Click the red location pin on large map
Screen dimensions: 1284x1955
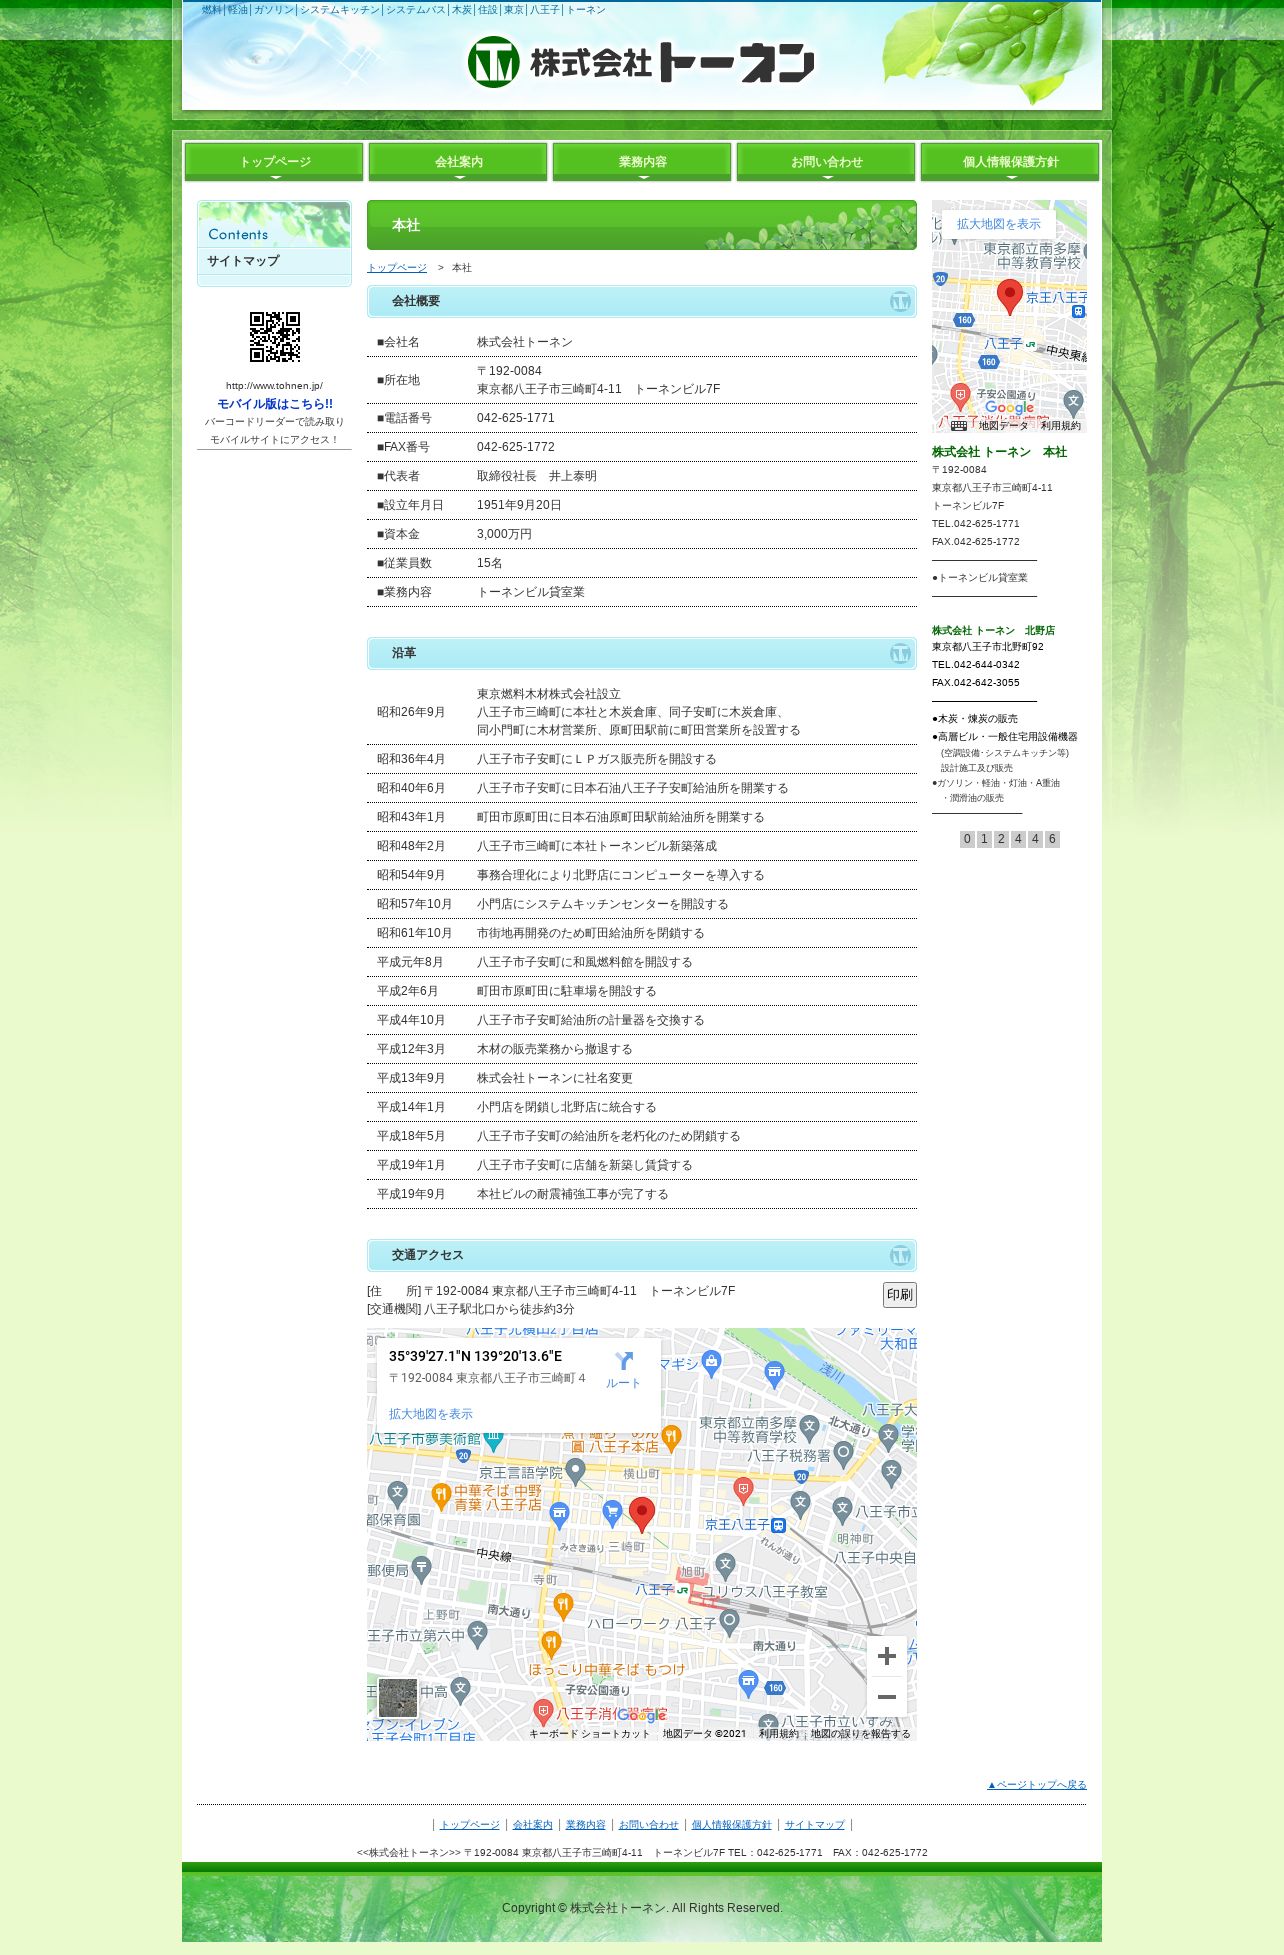pyautogui.click(x=642, y=1515)
